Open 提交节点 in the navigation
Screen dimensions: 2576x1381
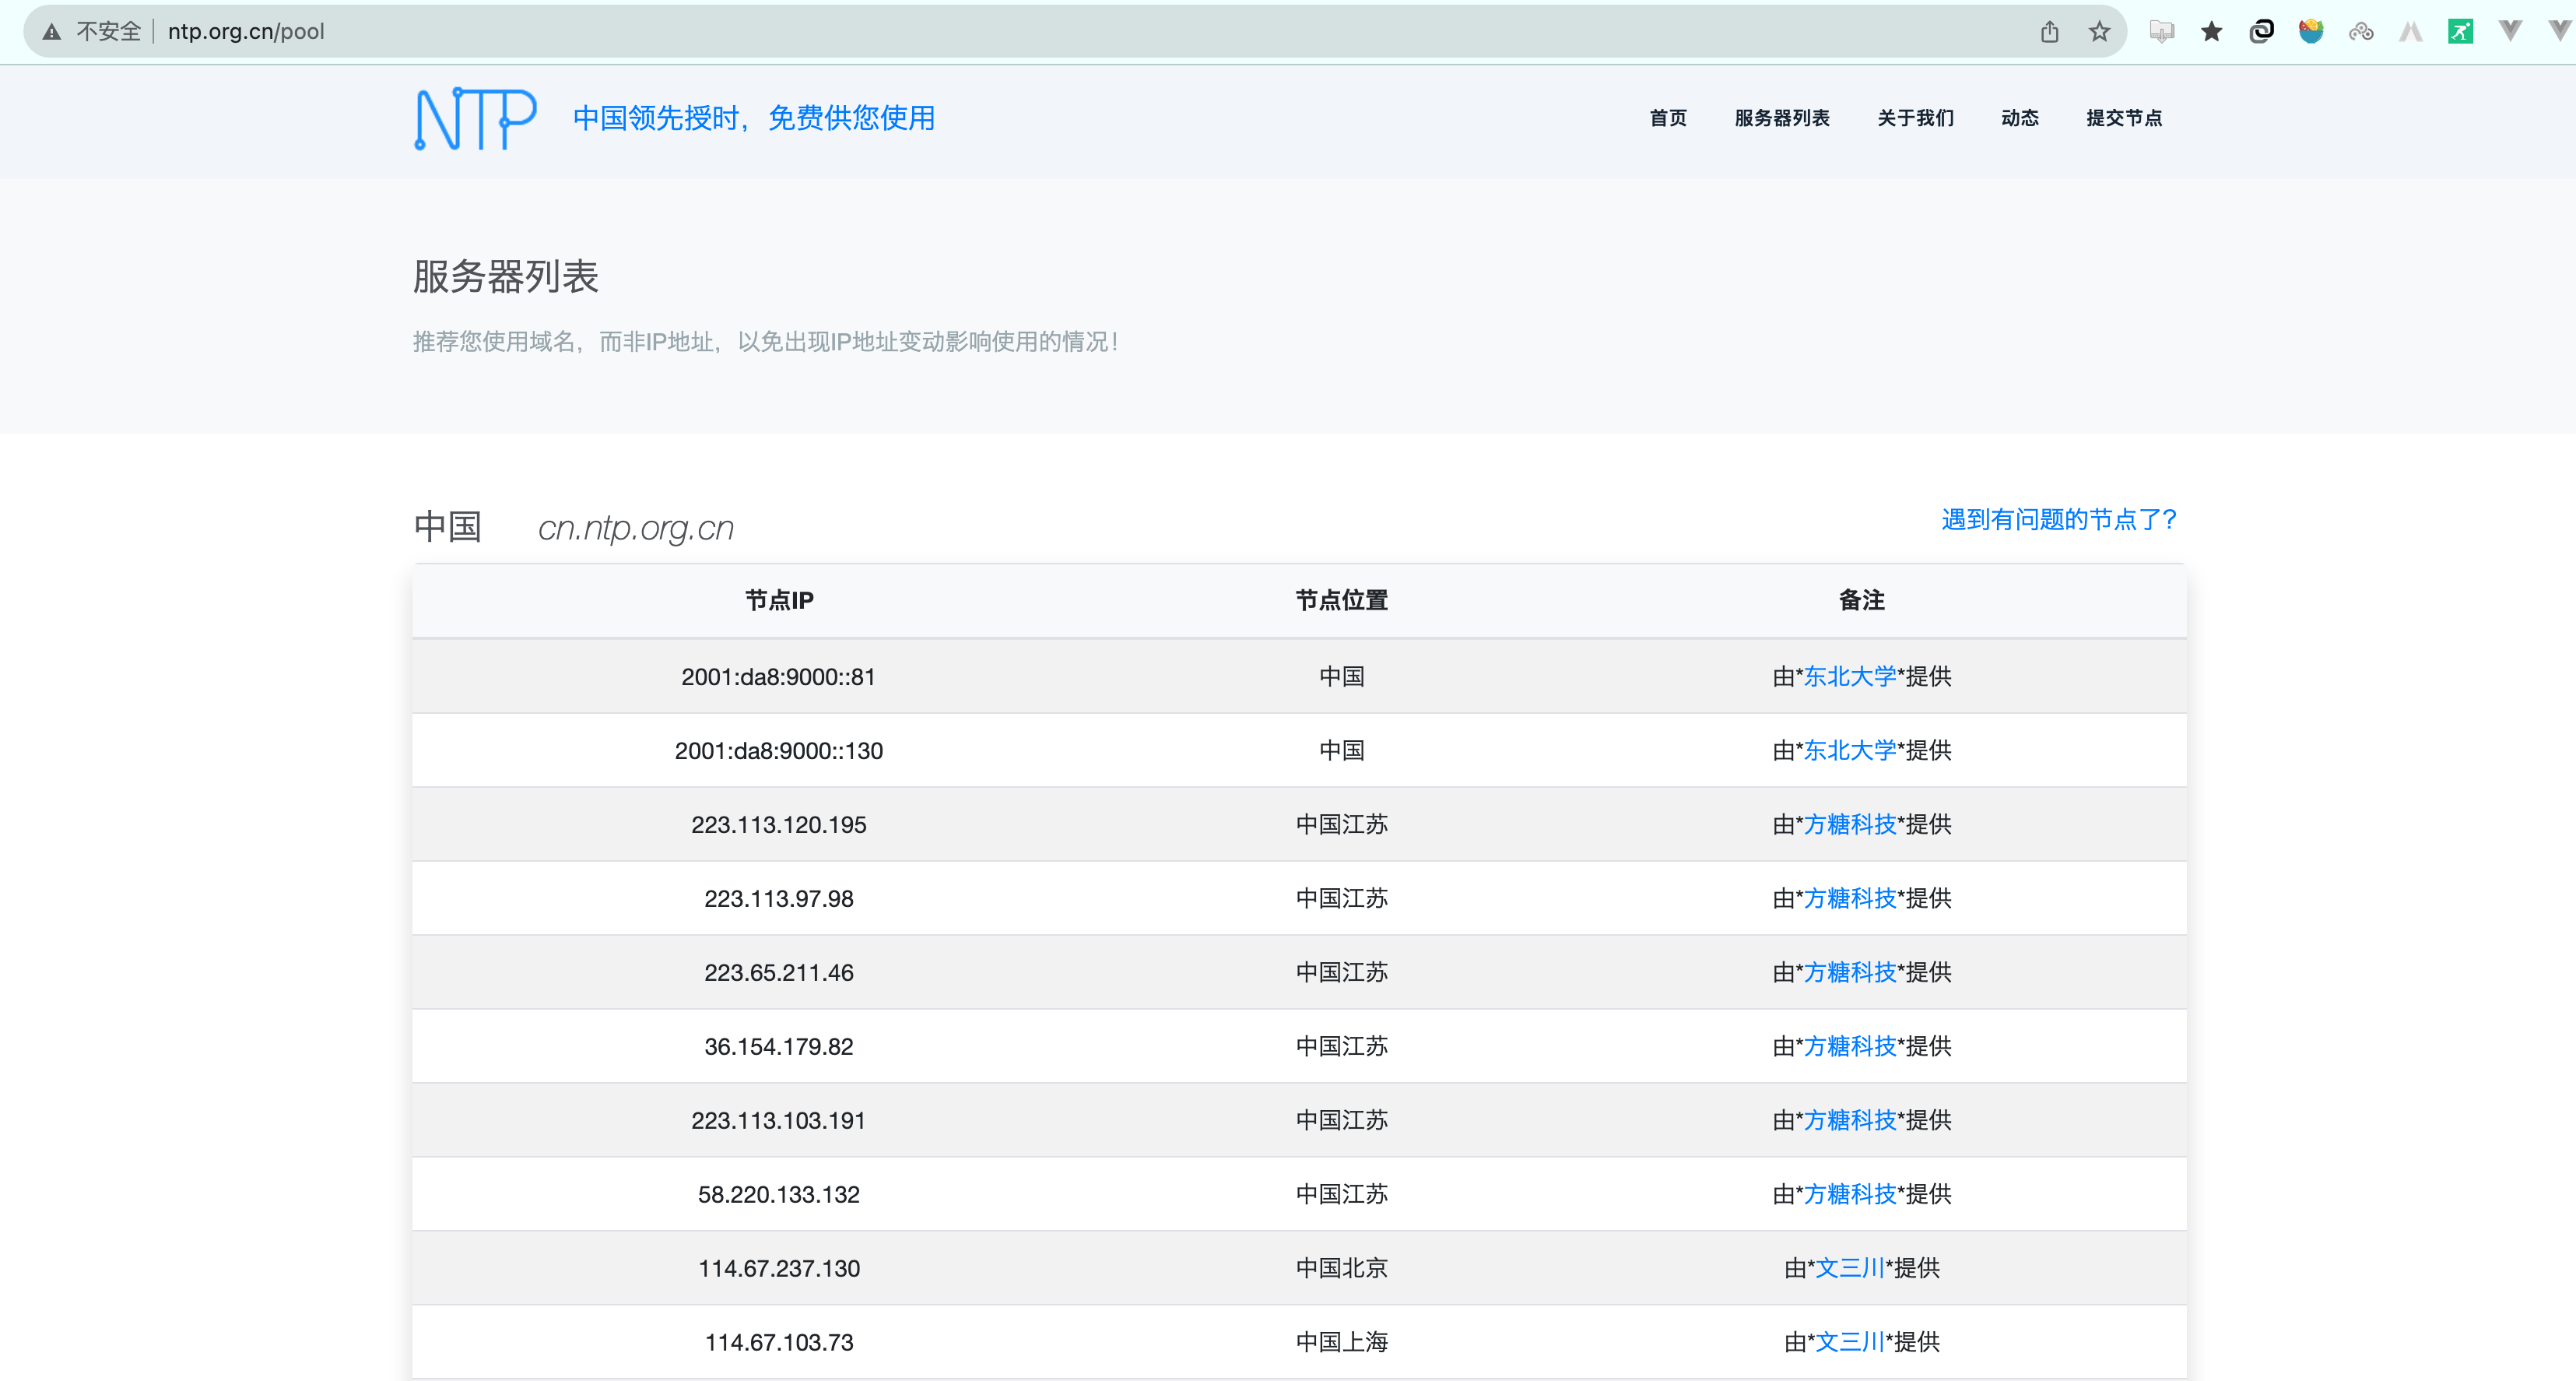coord(2123,118)
